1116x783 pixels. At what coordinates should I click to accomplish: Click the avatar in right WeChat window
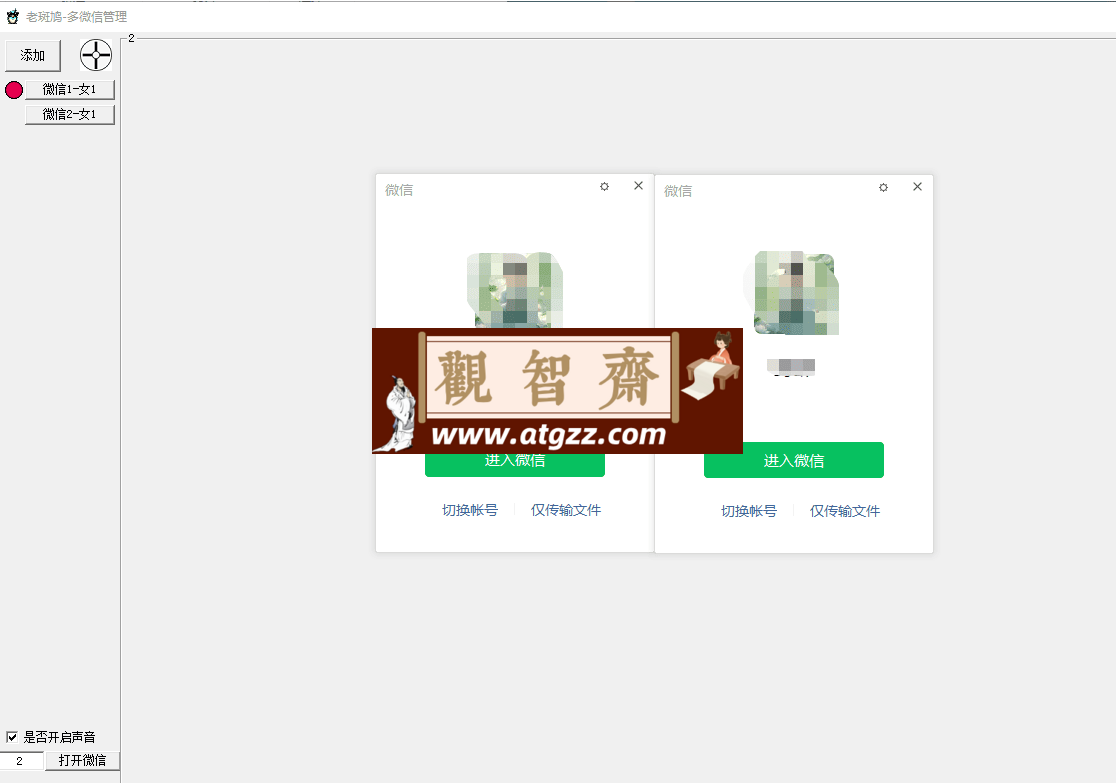pyautogui.click(x=794, y=293)
